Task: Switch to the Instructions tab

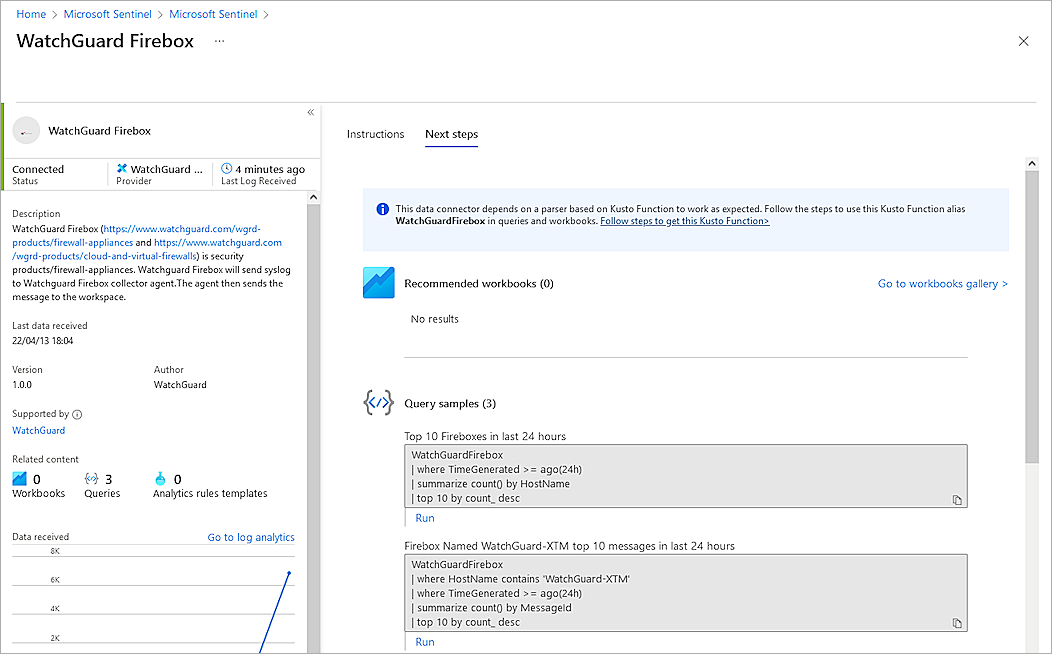Action: [x=375, y=133]
